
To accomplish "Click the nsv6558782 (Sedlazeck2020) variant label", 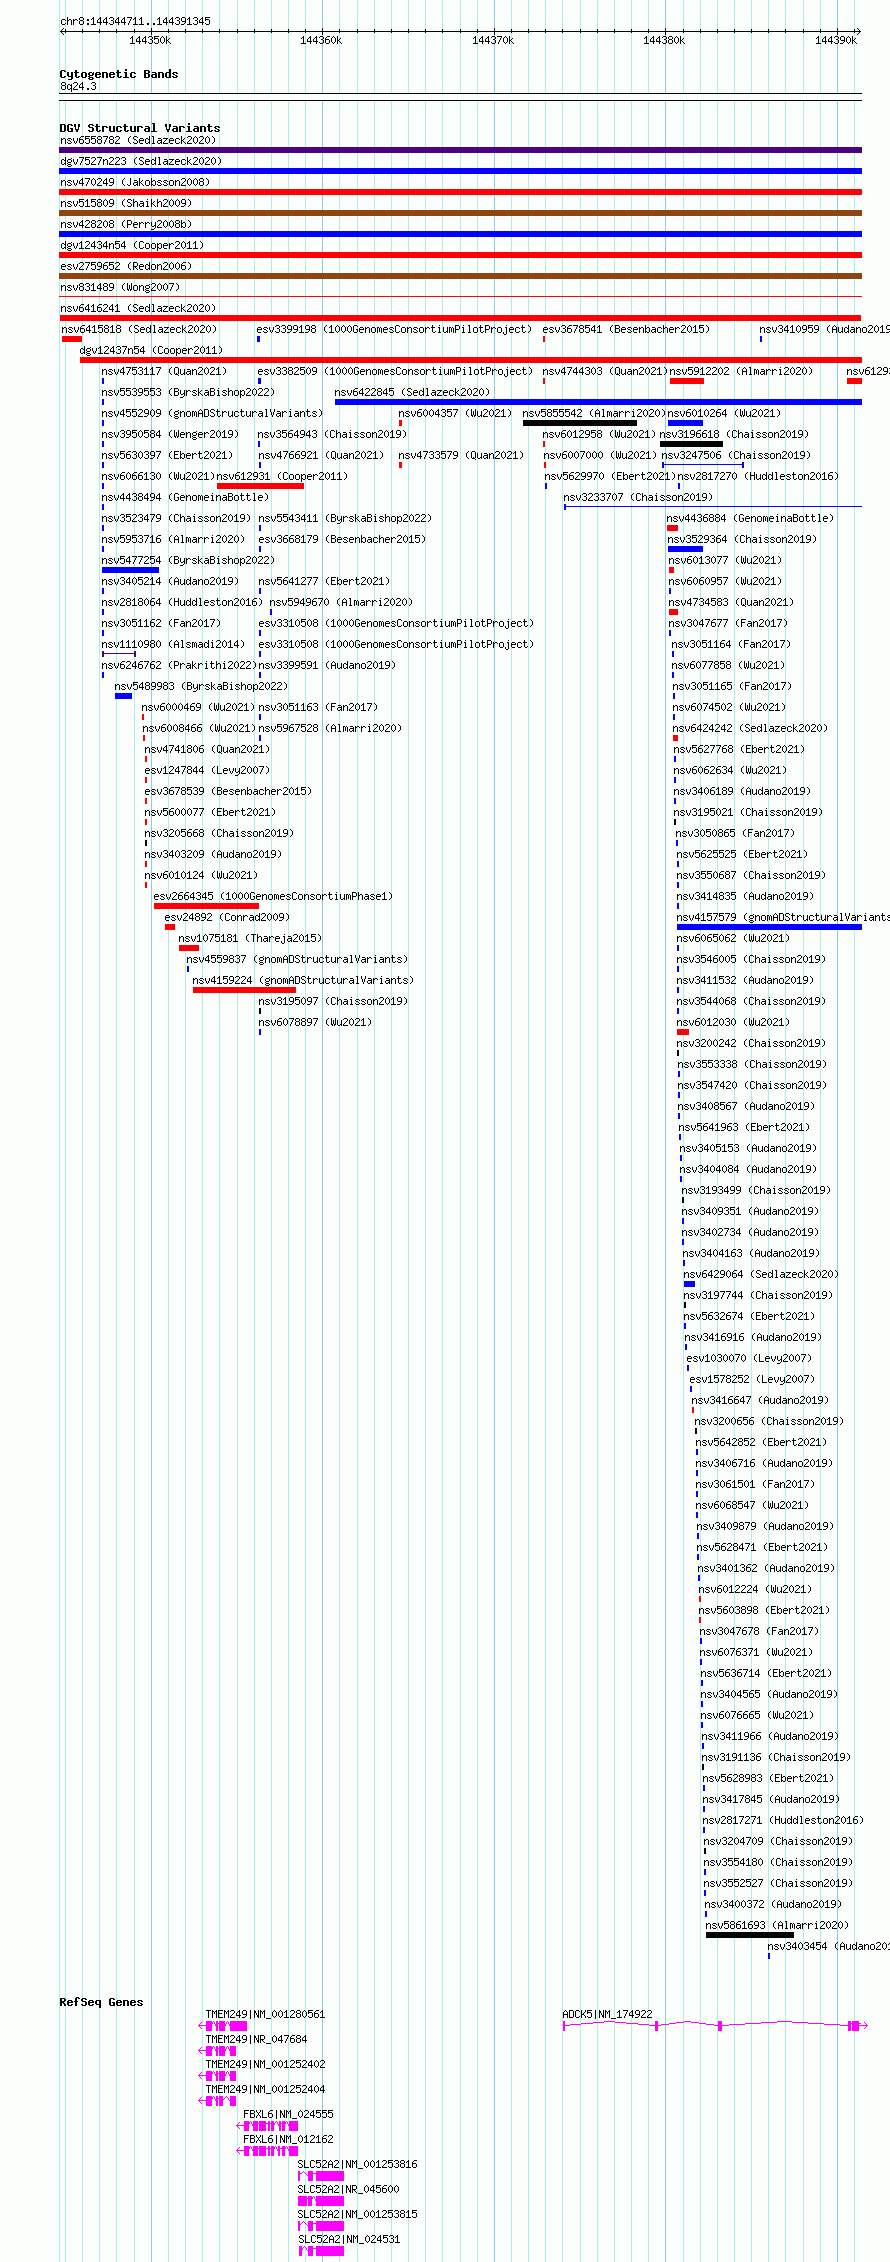I will (x=138, y=141).
